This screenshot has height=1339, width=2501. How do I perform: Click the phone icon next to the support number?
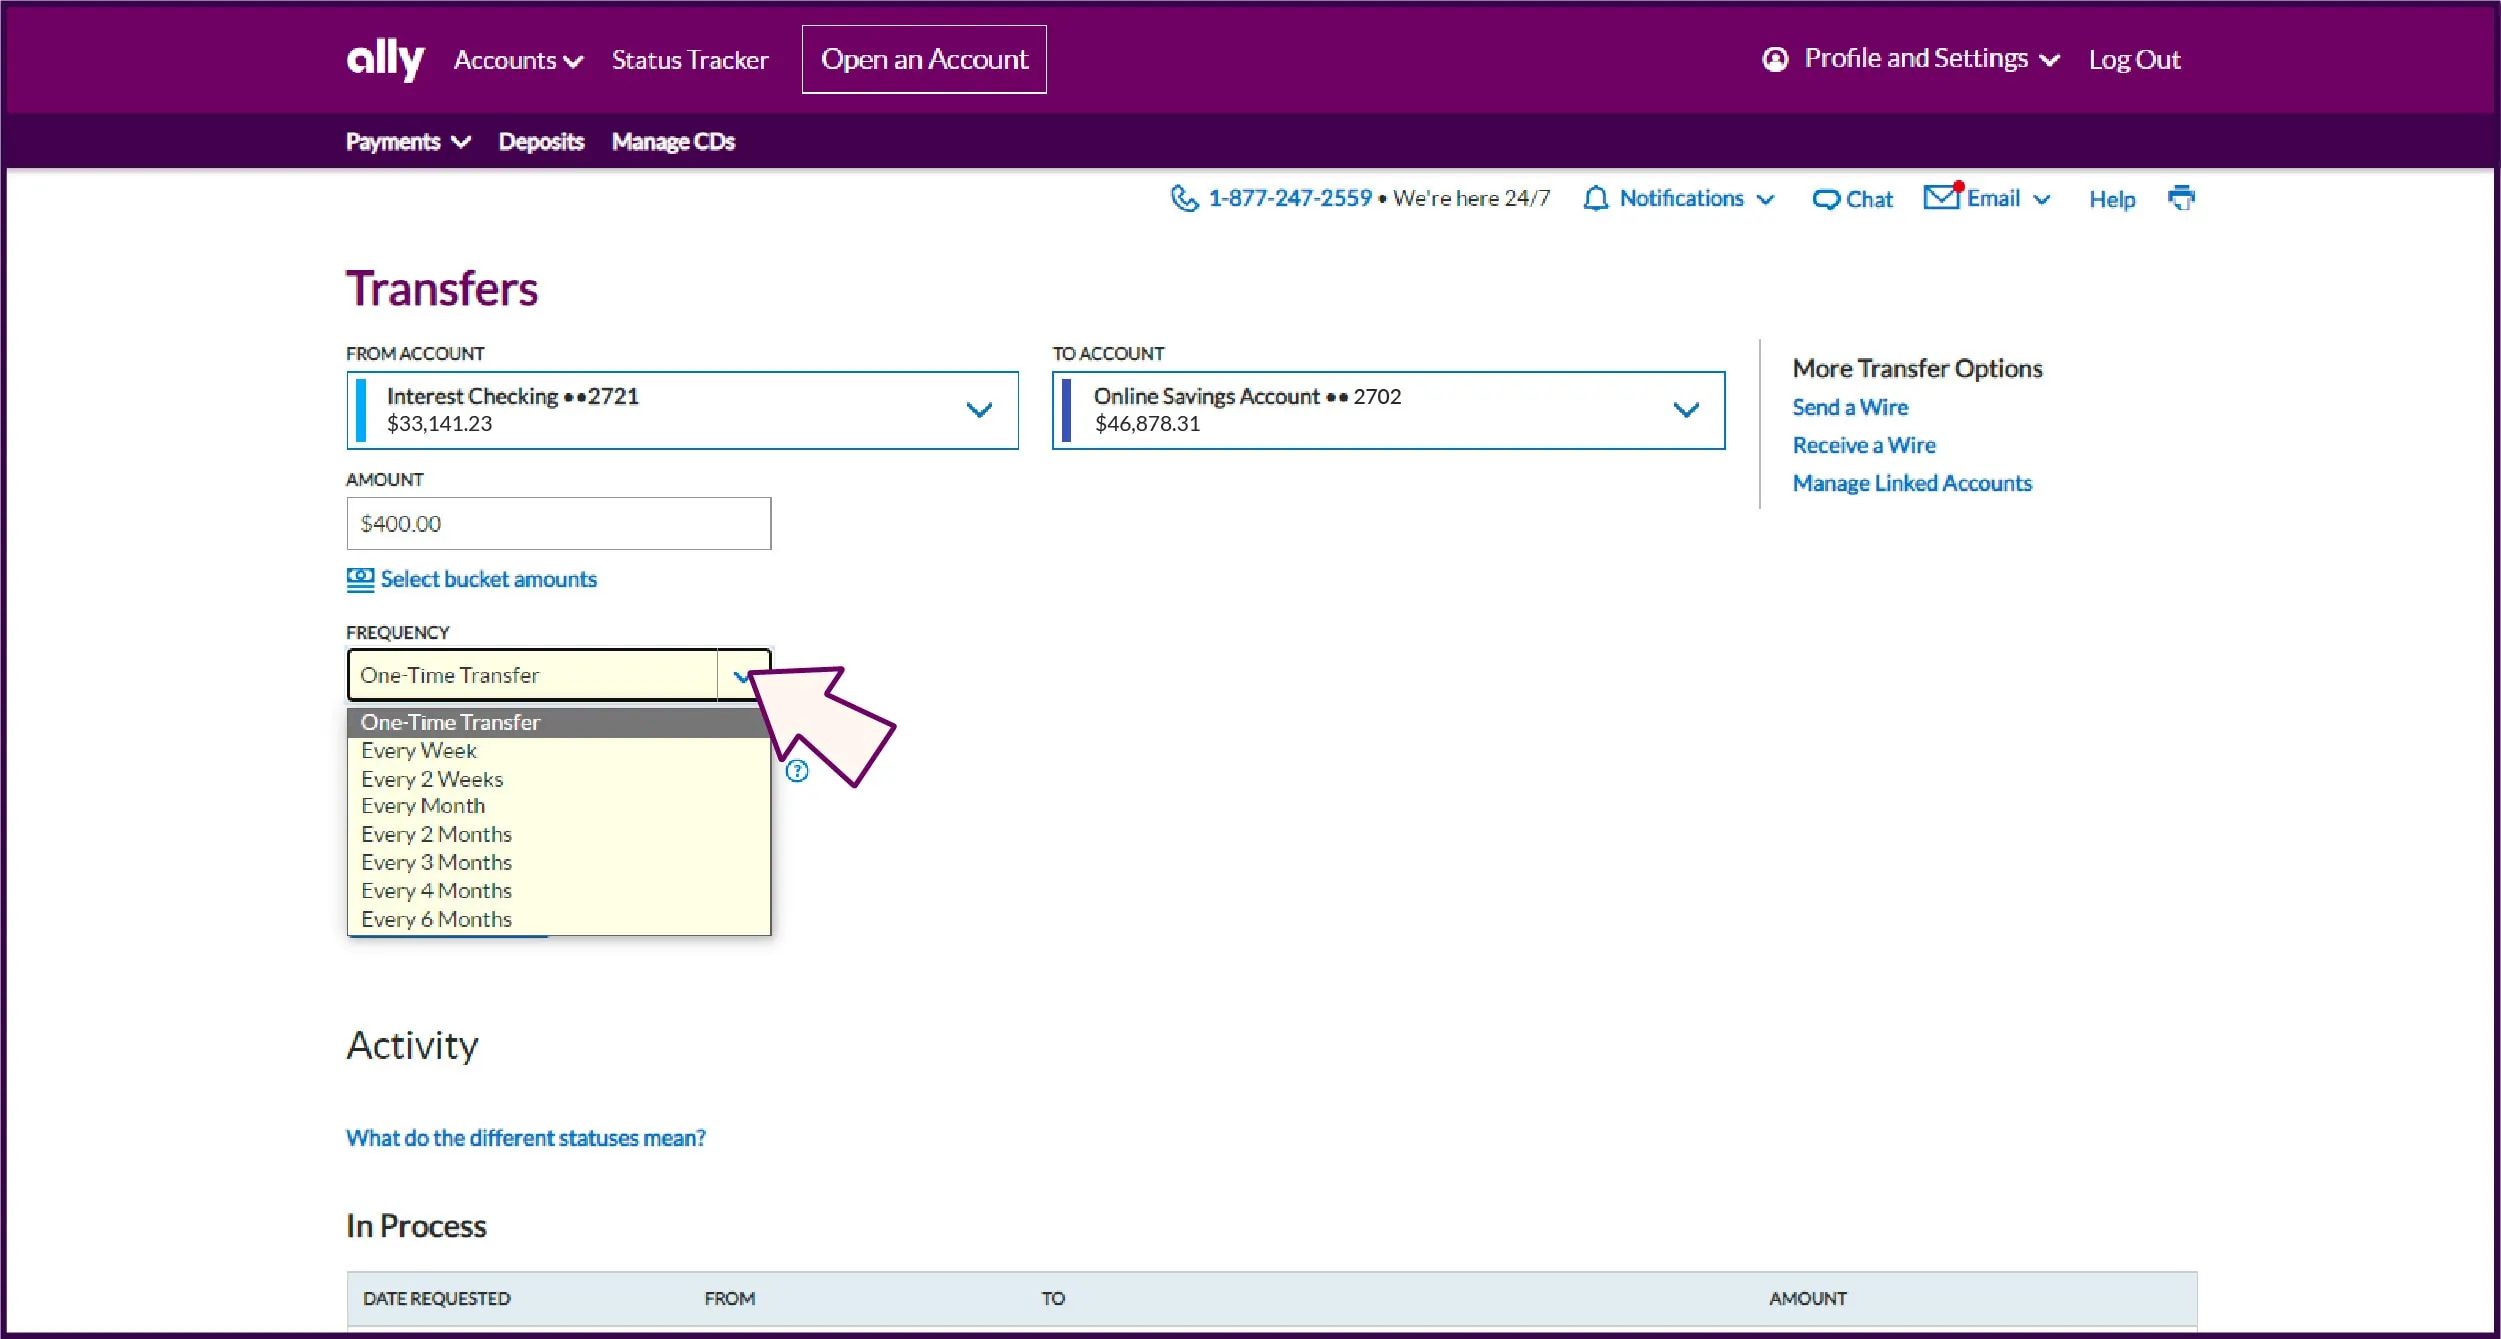coord(1184,197)
